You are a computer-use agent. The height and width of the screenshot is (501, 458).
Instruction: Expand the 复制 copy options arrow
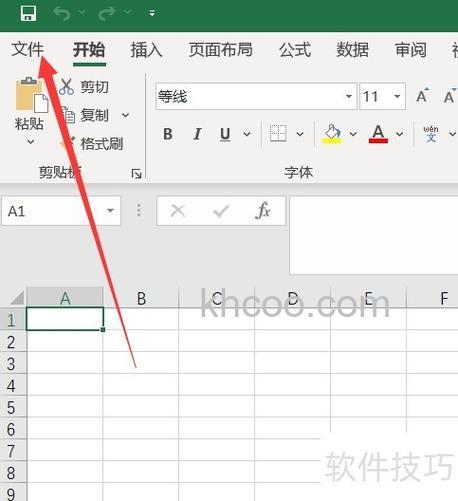pos(125,115)
